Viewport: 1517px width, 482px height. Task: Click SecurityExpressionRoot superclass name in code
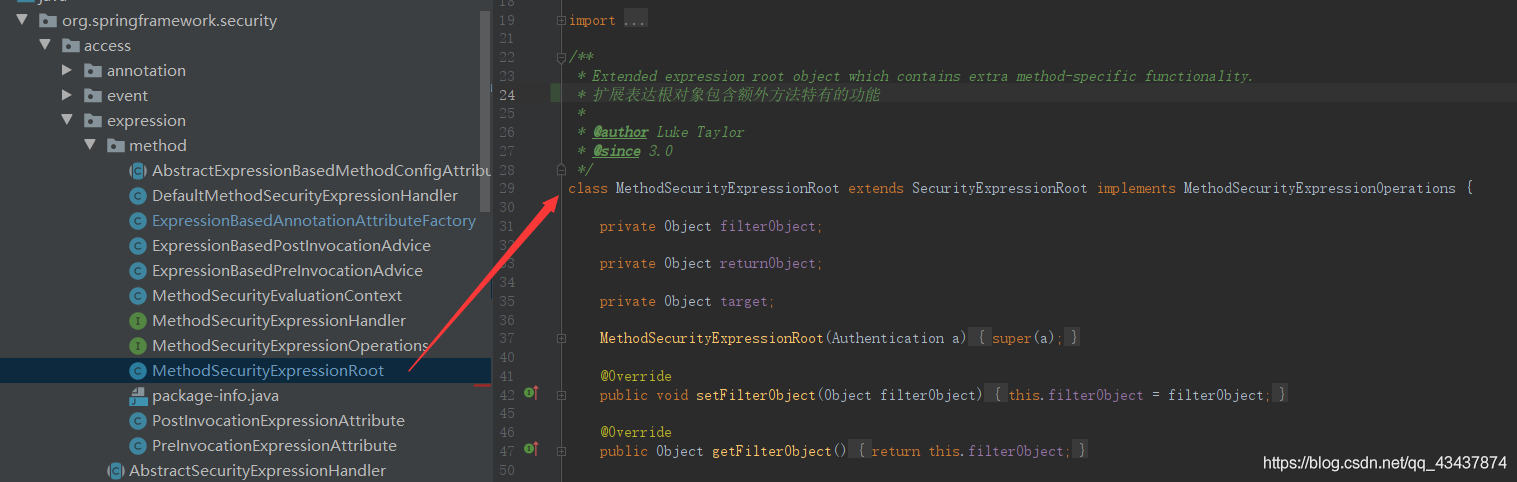point(999,188)
